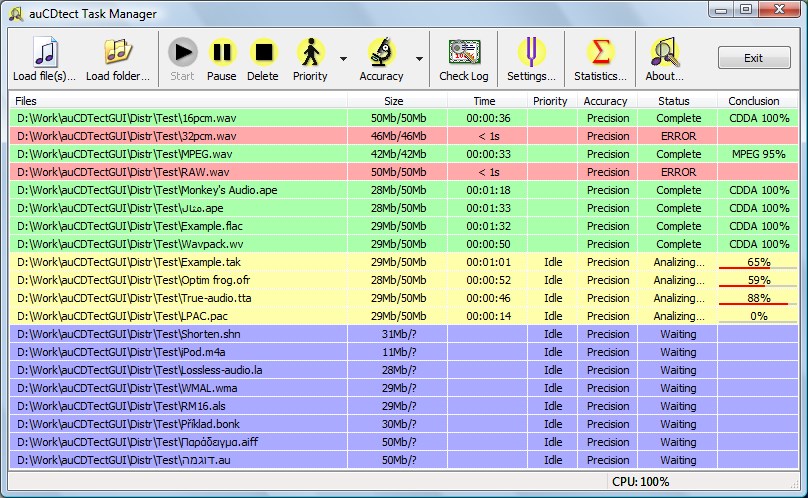Expand the Priority dropdown arrow
Viewport: 808px width, 498px height.
tap(343, 59)
